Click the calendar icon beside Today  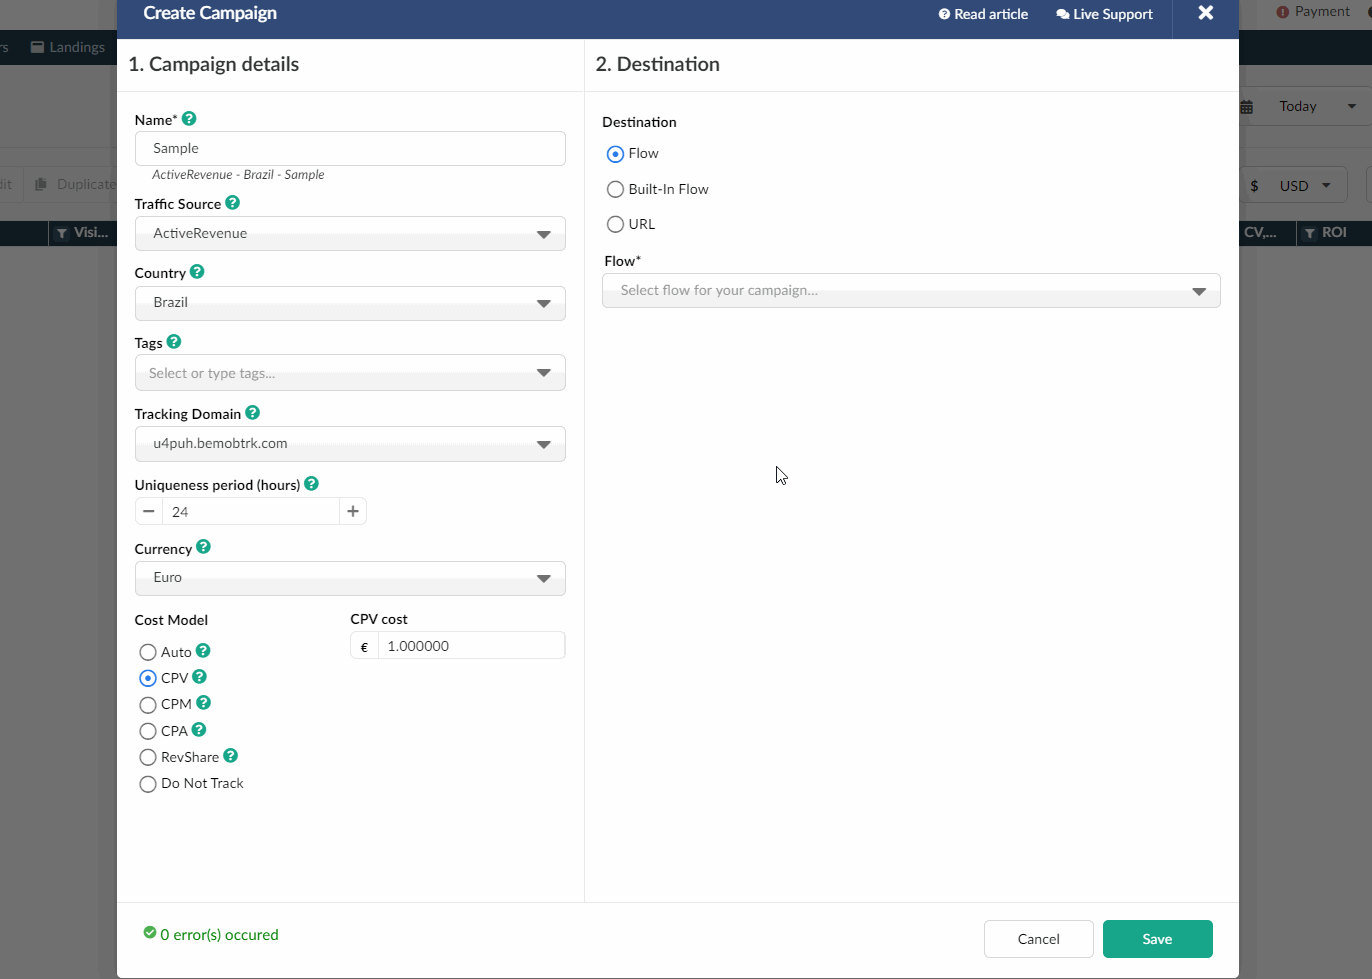pos(1247,107)
